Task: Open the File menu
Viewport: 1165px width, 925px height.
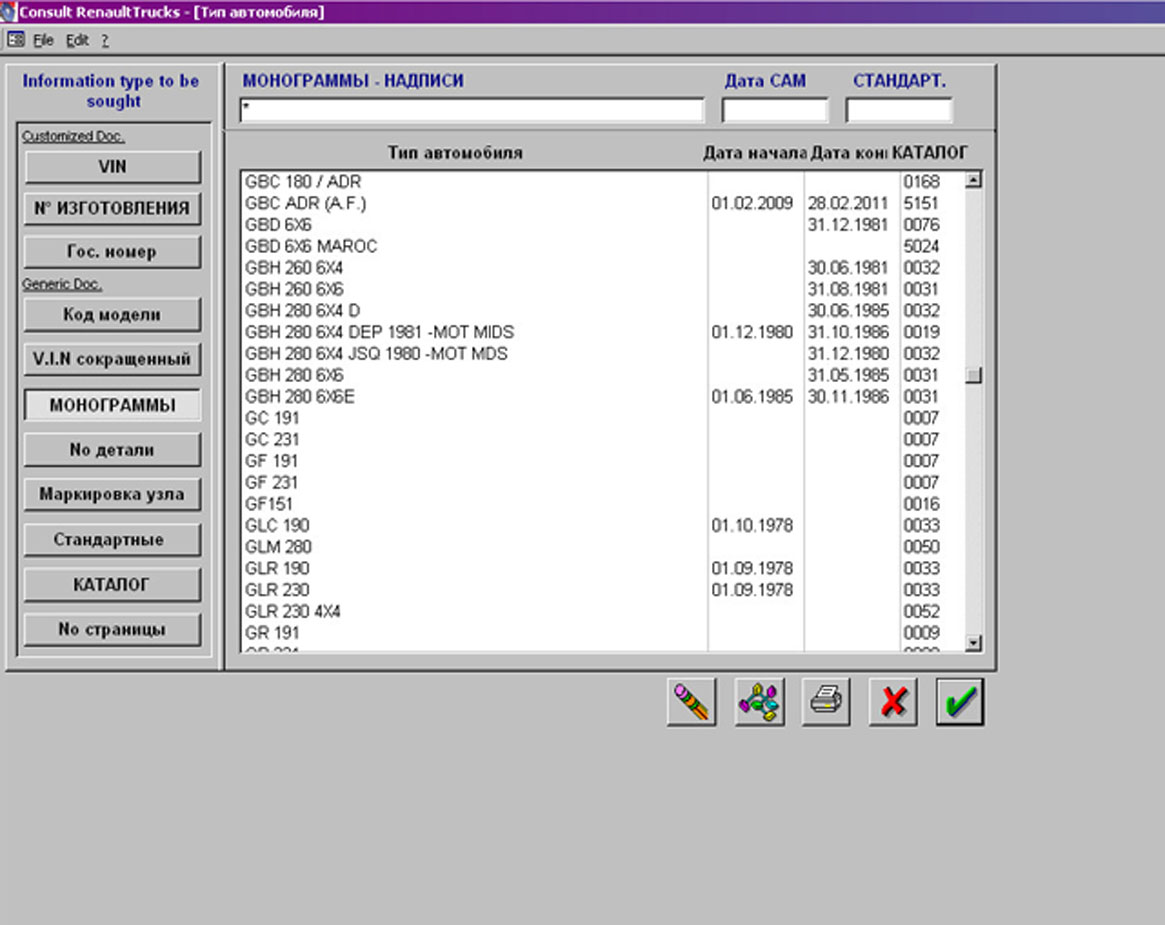Action: click(x=43, y=41)
